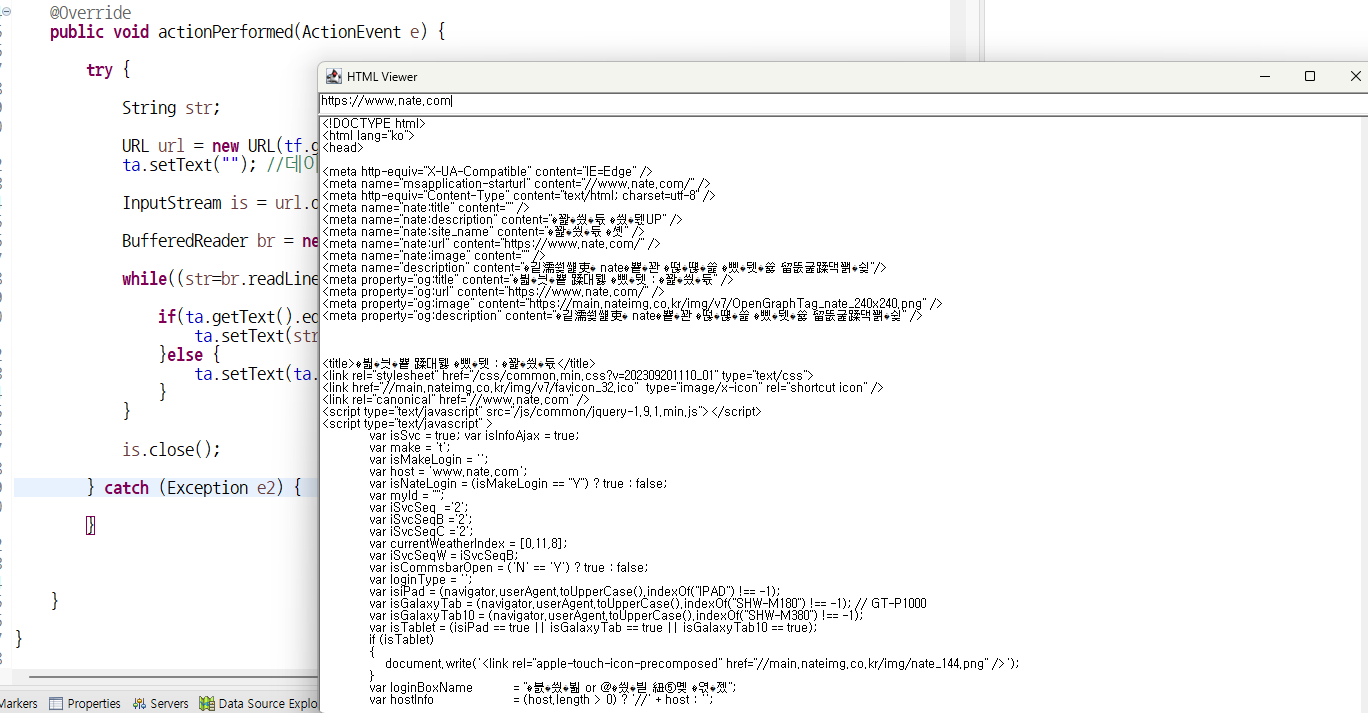Viewport: 1368px width, 713px height.
Task: Click the favicon_32.ico link line
Action: click(x=603, y=387)
